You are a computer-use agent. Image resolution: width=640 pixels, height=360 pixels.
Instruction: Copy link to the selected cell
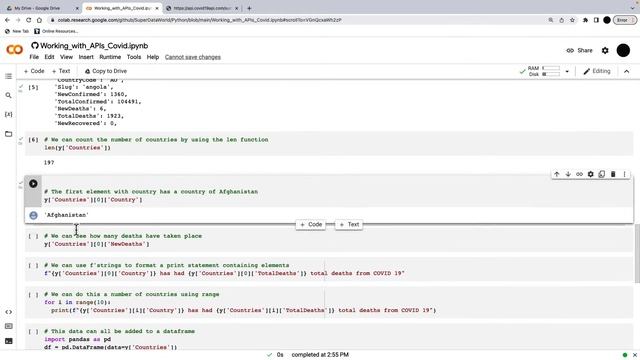[x=579, y=174]
